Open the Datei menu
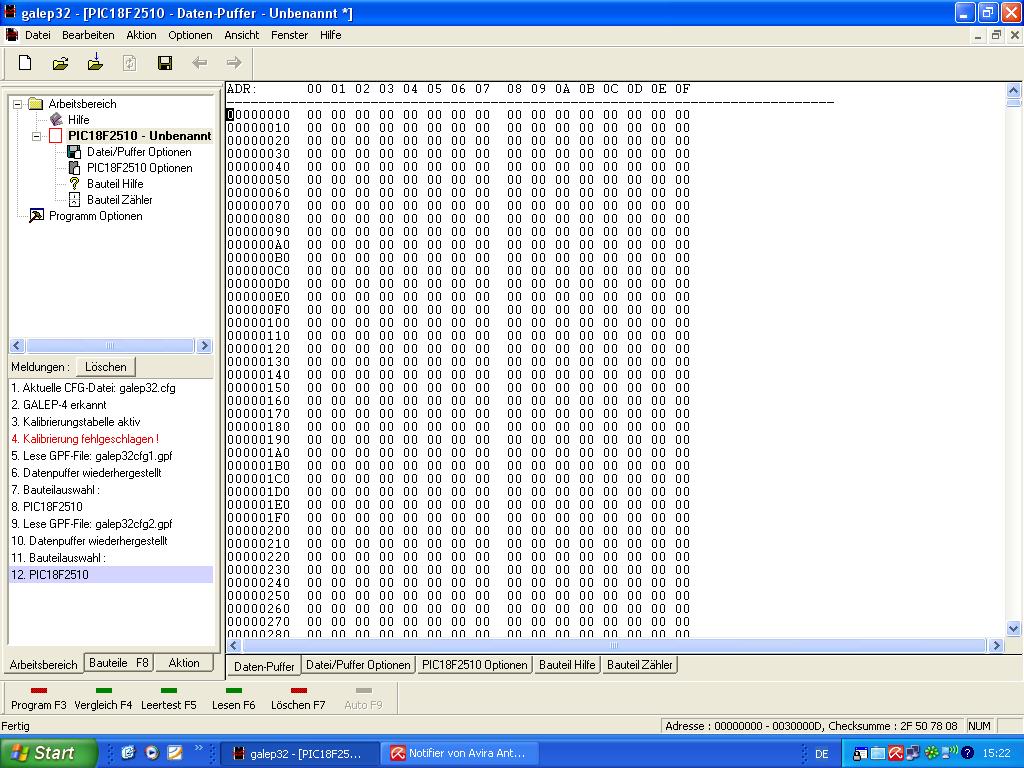1024x768 pixels. 38,35
